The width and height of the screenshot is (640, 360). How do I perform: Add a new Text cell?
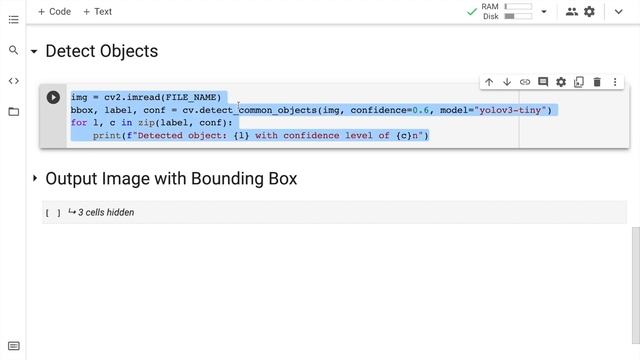(97, 12)
